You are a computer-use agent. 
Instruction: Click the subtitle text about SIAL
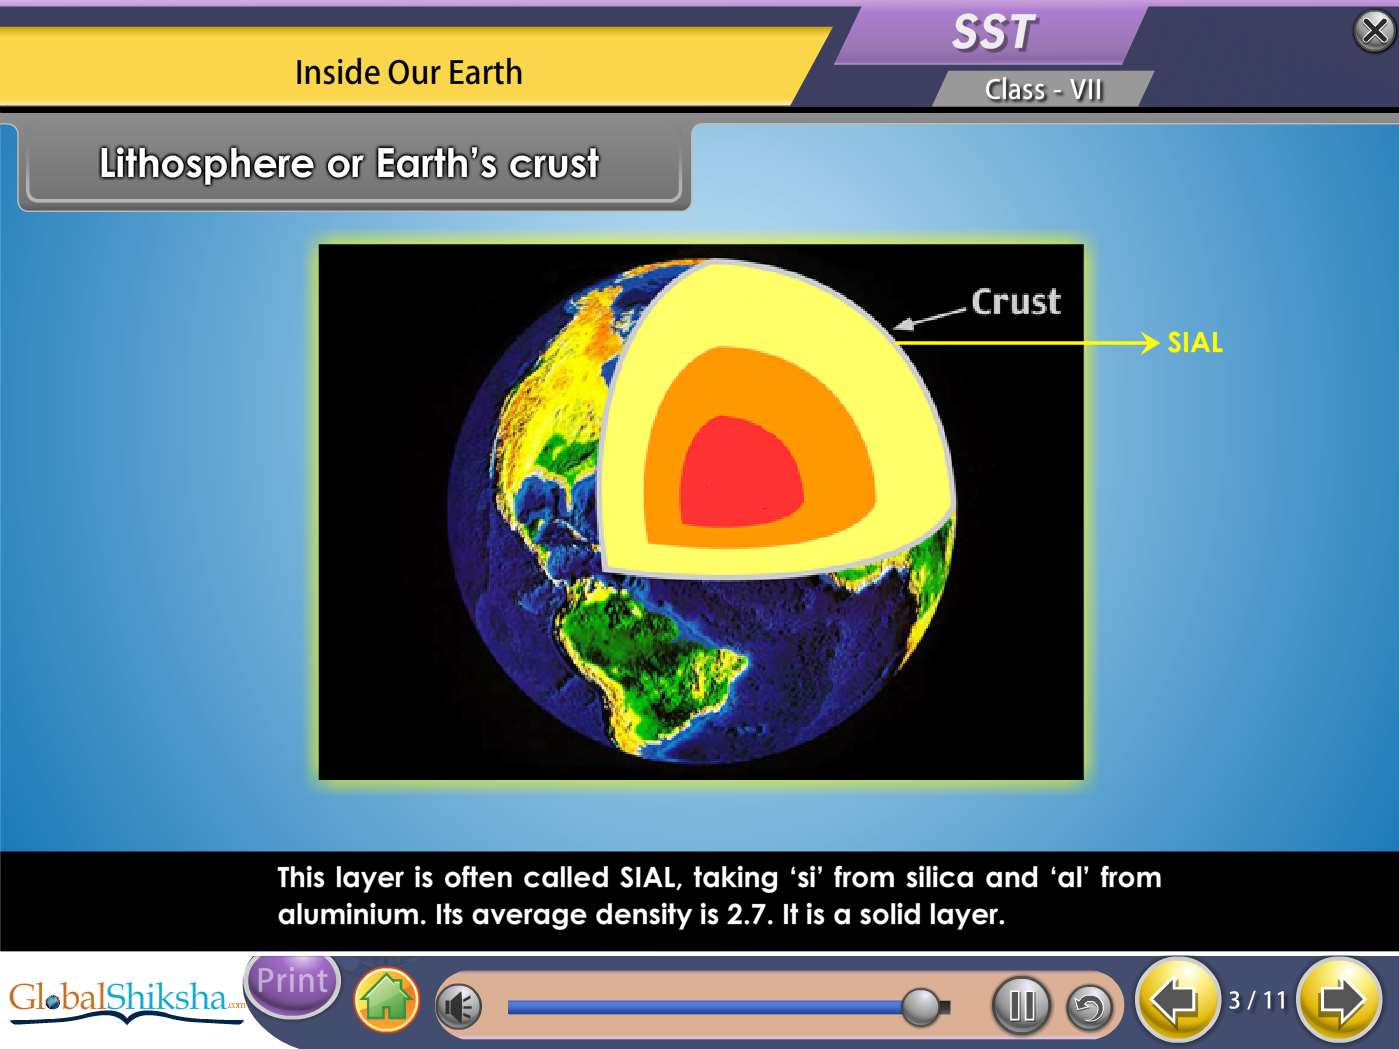coord(719,896)
